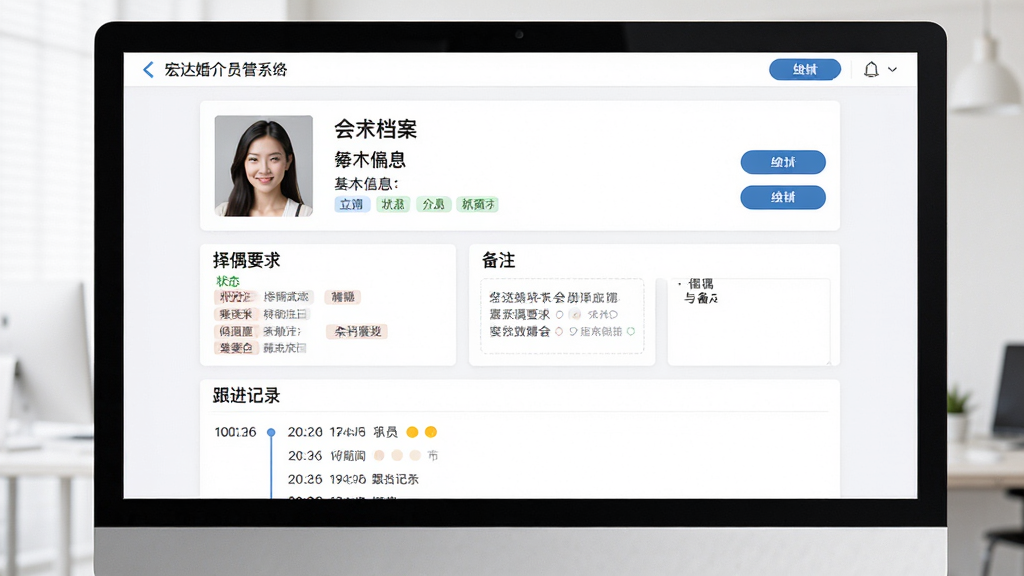Image resolution: width=1024 pixels, height=576 pixels.
Task: Click the 跟进记录 section heading
Action: 246,396
